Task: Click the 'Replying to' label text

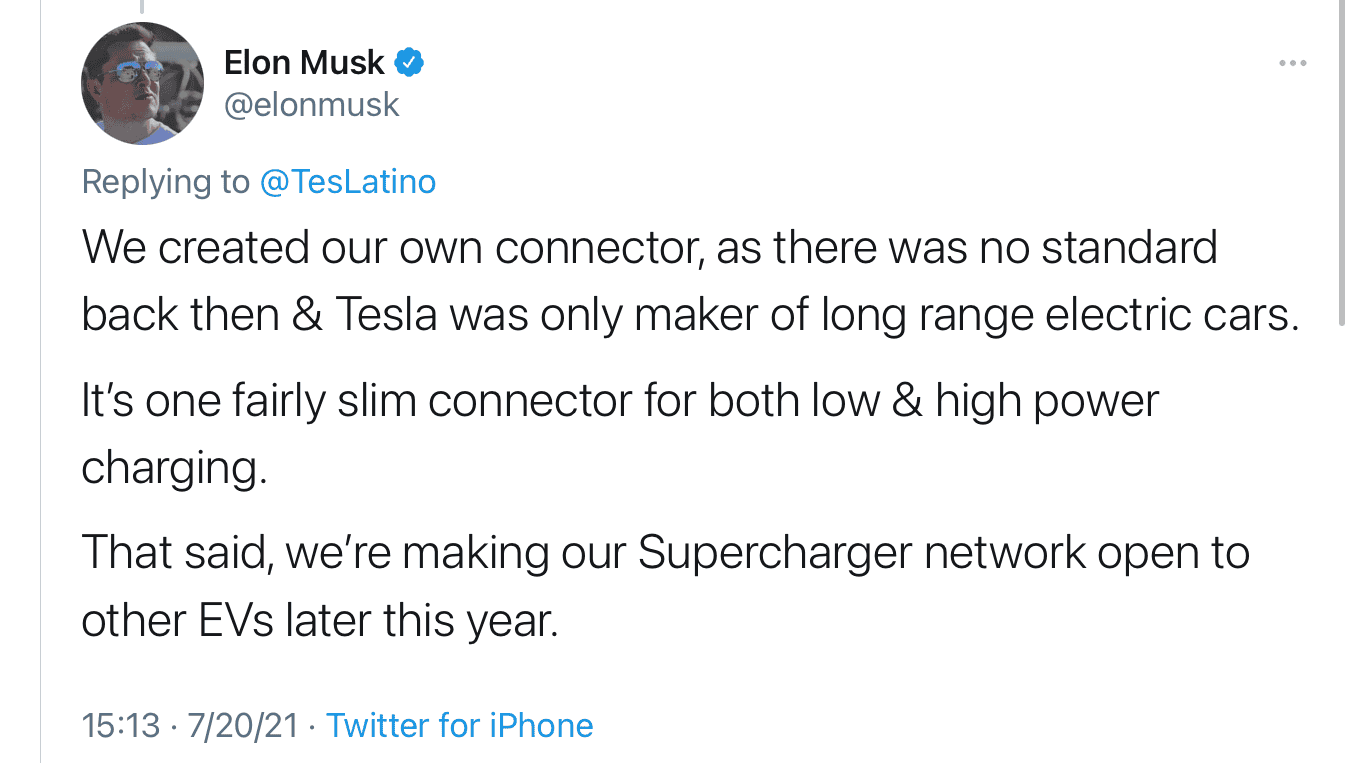Action: point(165,182)
